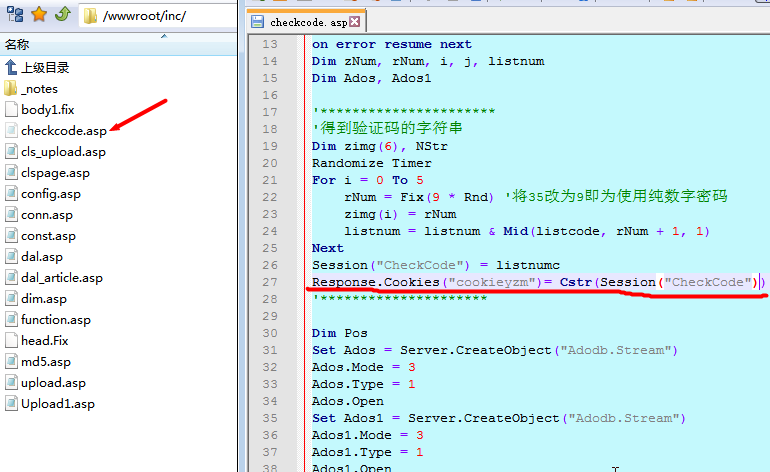Click the 'Ados.Mode = 3' line
This screenshot has height=472, width=770.
[364, 367]
